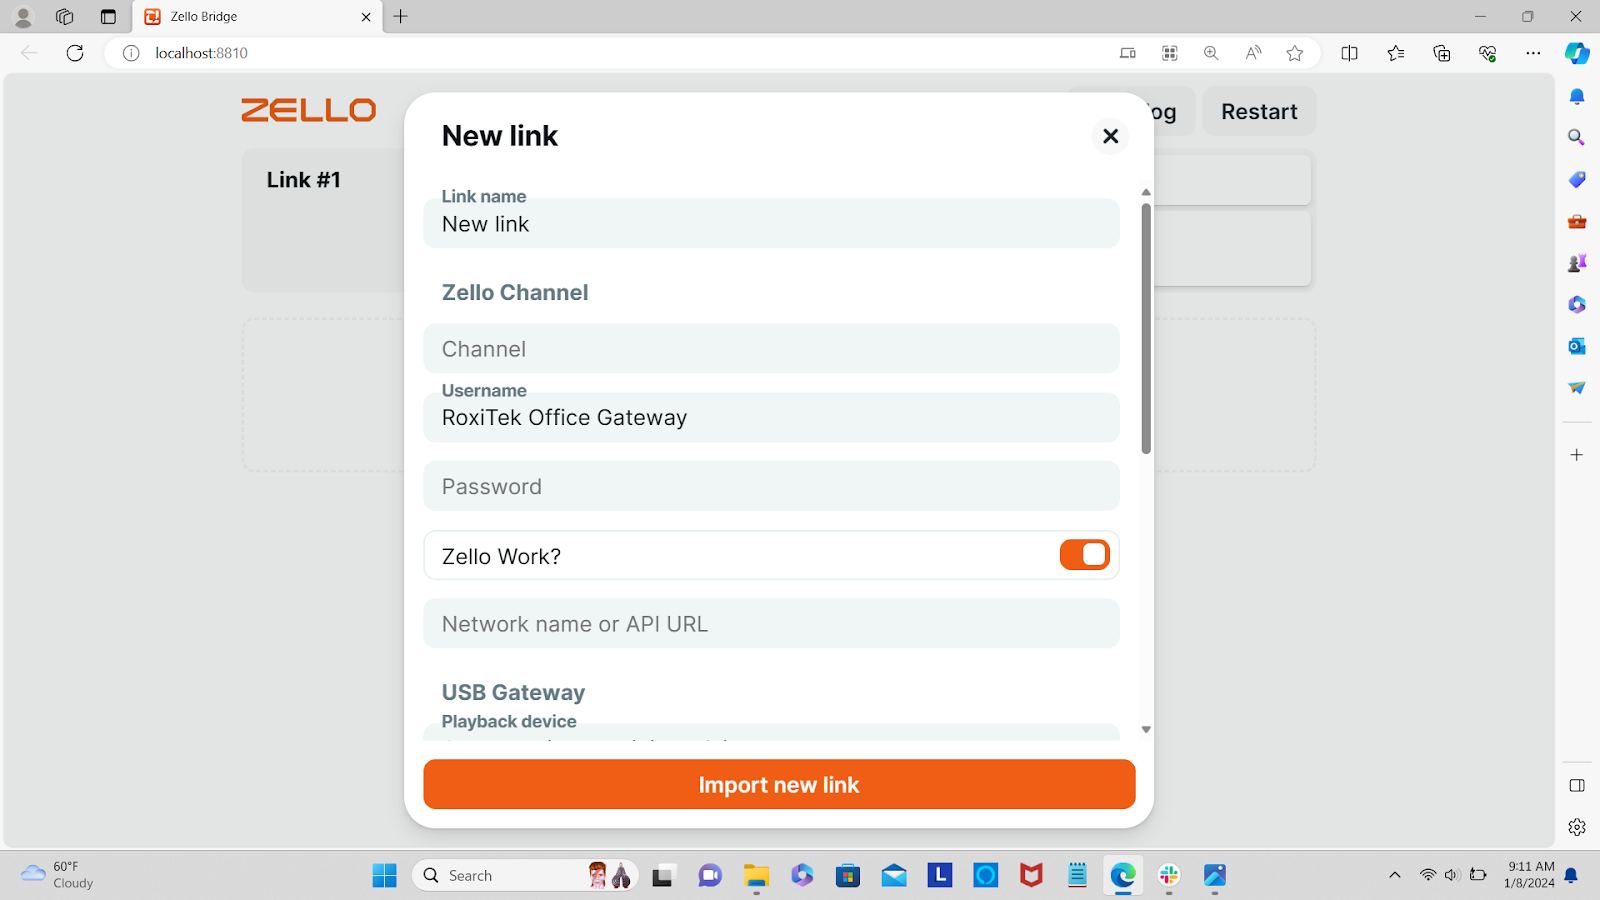Viewport: 1600px width, 900px height.
Task: Click the Channel input field
Action: point(771,349)
